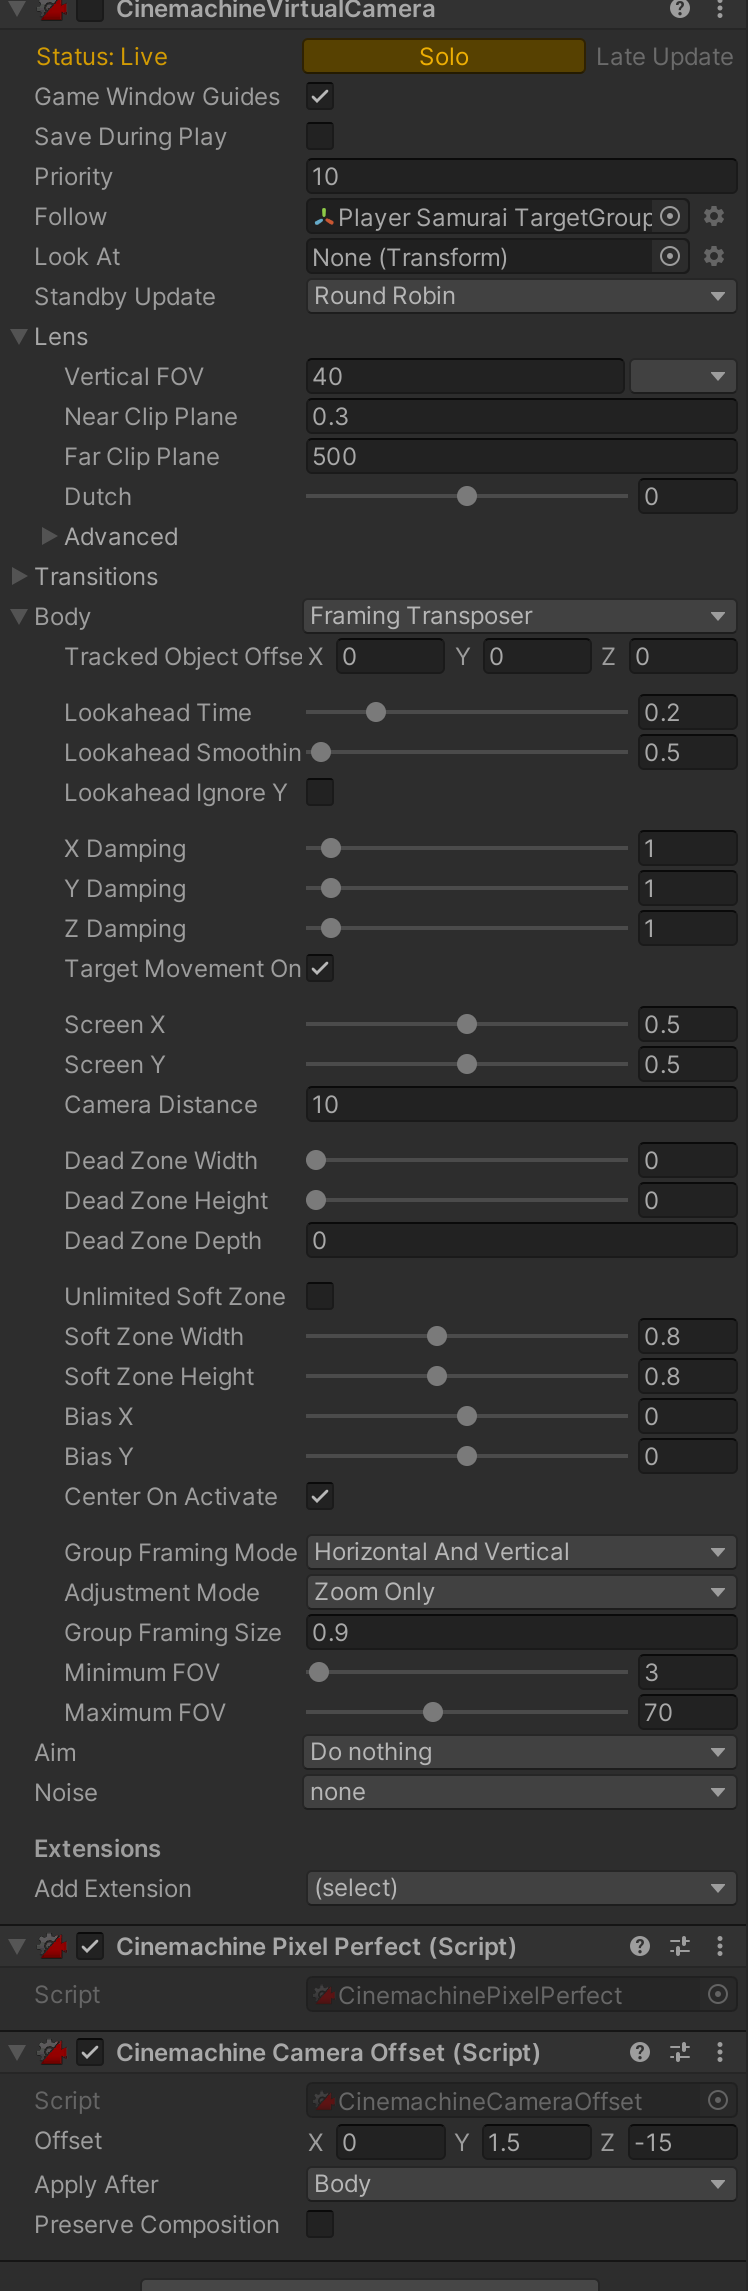Image resolution: width=748 pixels, height=2291 pixels.
Task: Open the script picker for CinemachineCameraOffset
Action: (x=718, y=2100)
